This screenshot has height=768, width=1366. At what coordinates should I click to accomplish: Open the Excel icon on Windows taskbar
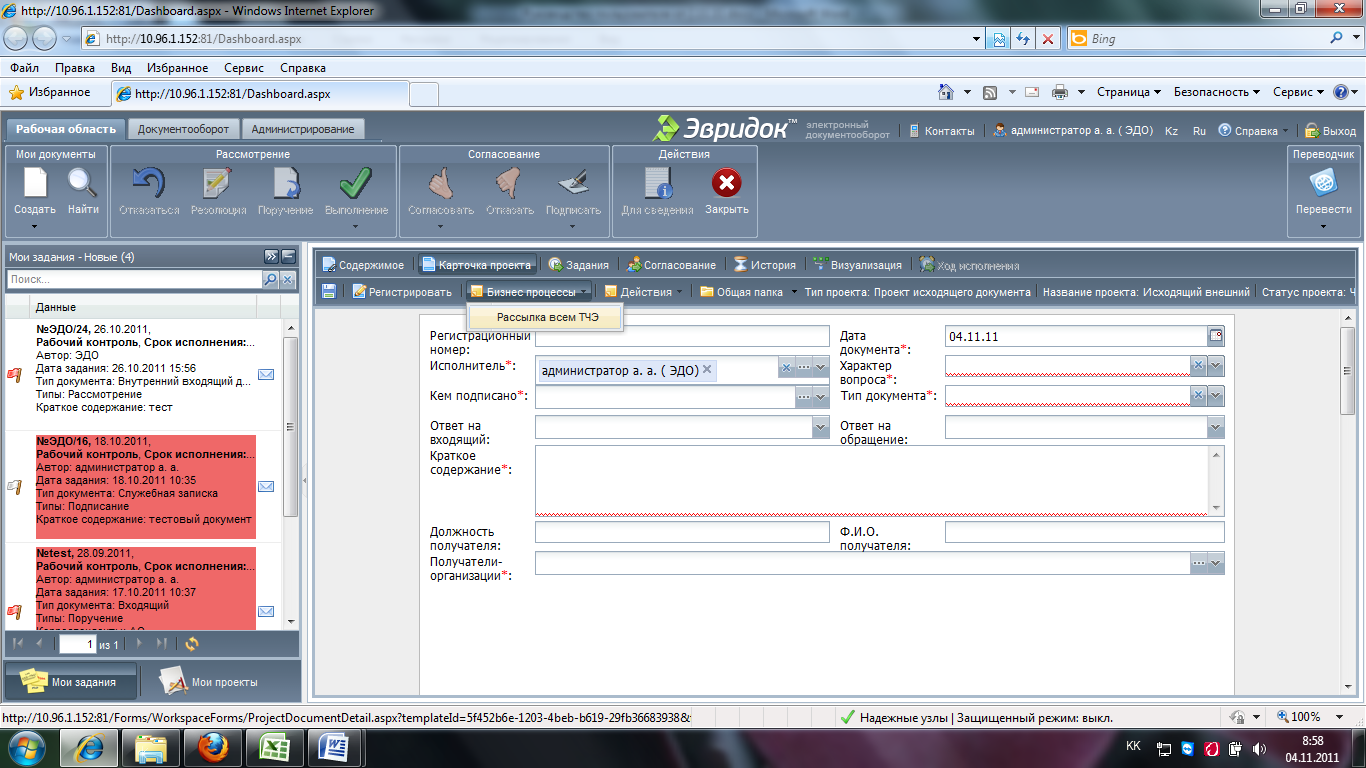[275, 748]
